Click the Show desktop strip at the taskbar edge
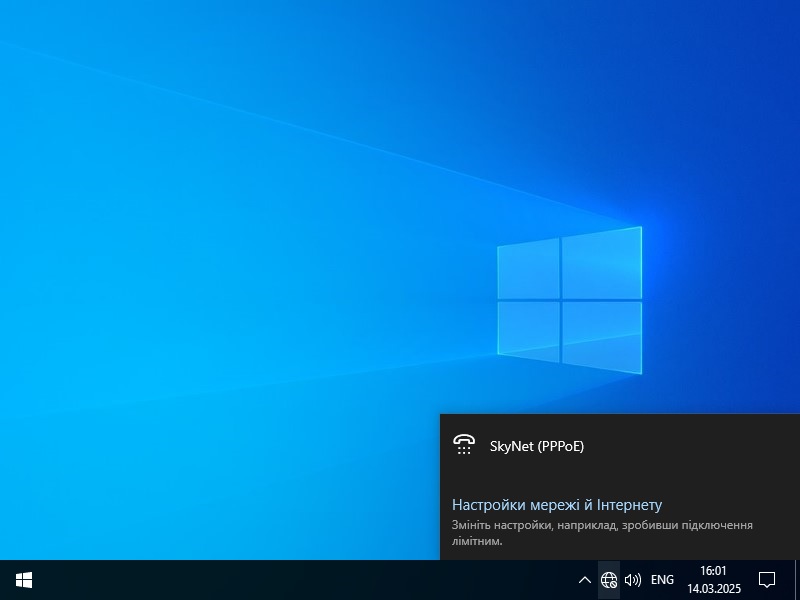This screenshot has height=600, width=800. pyautogui.click(x=797, y=580)
